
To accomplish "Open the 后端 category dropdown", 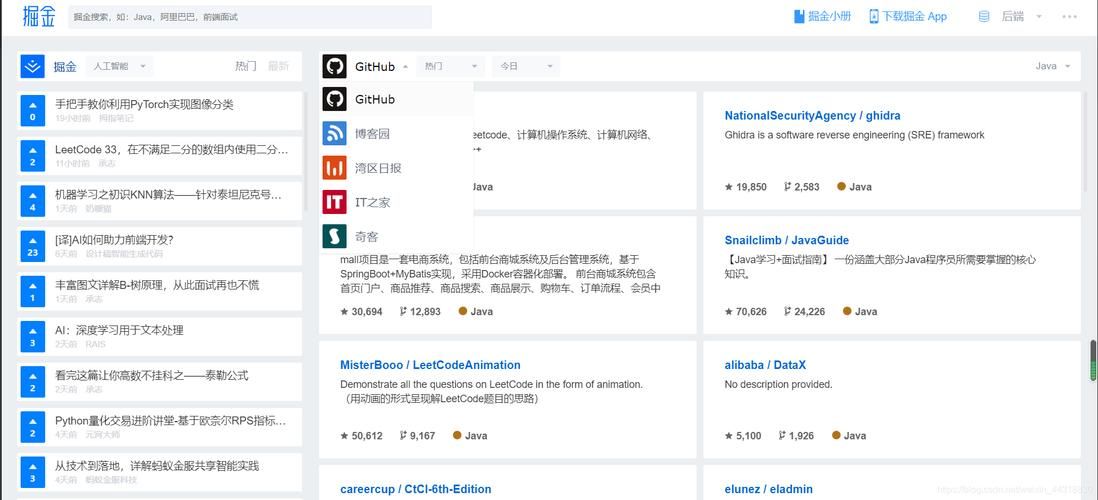I will 1022,16.
